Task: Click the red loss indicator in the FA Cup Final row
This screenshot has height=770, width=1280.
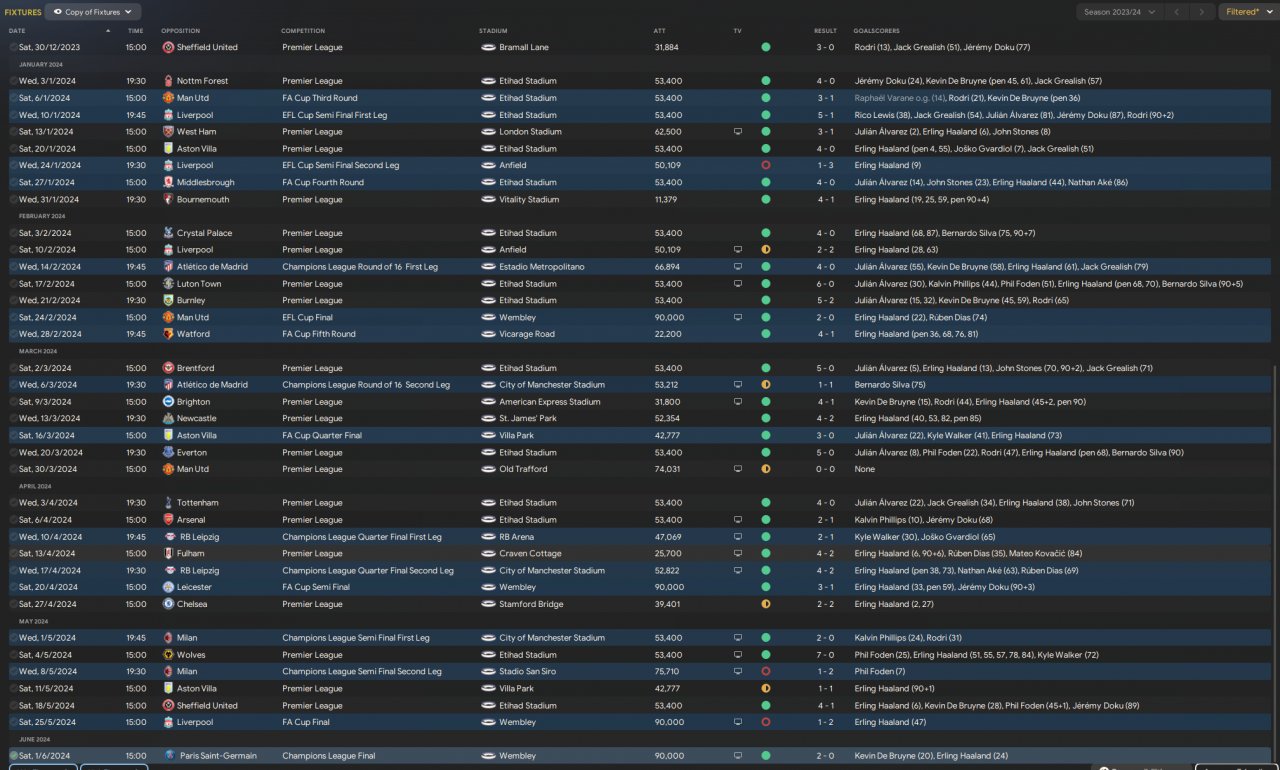Action: click(766, 722)
